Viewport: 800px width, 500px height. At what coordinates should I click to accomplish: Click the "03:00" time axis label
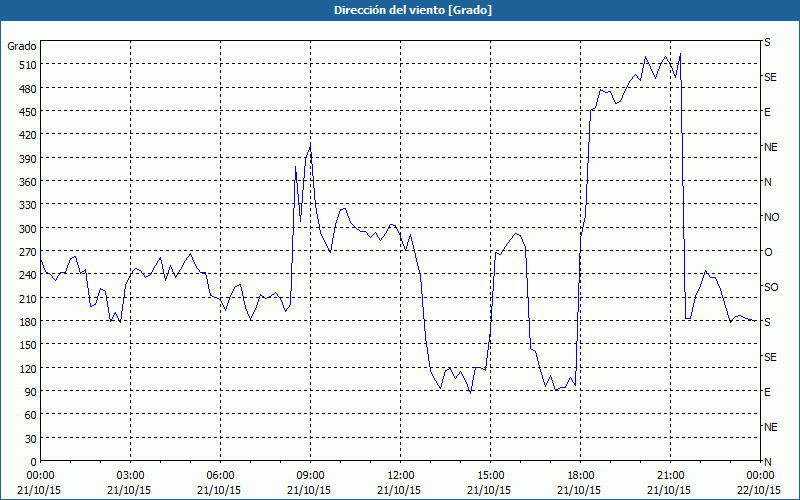131,476
